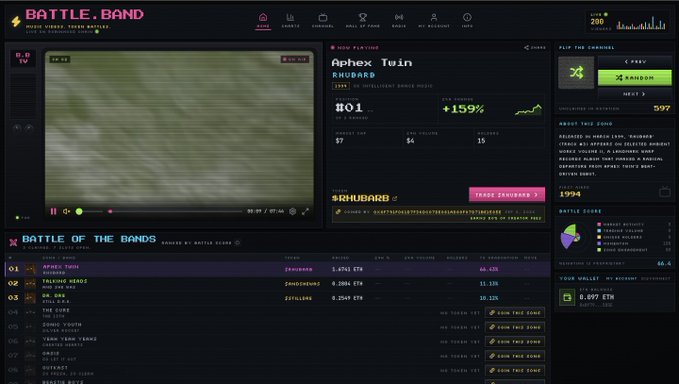This screenshot has height=384, width=679.
Task: Click the 66.43% graduation value
Action: tap(489, 269)
